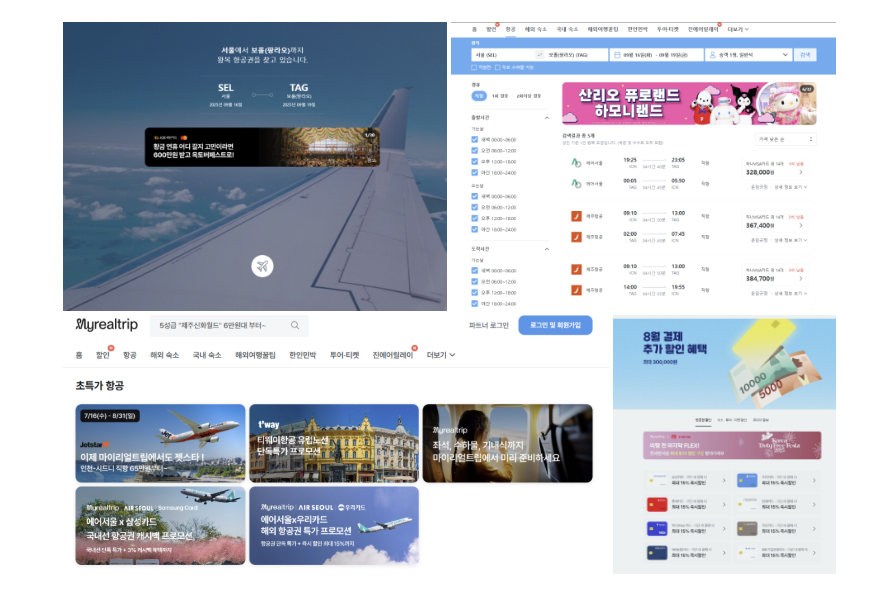Open the 산리오 퓨로랜드 하모니랜드 banner
890x598 pixels.
coord(689,104)
